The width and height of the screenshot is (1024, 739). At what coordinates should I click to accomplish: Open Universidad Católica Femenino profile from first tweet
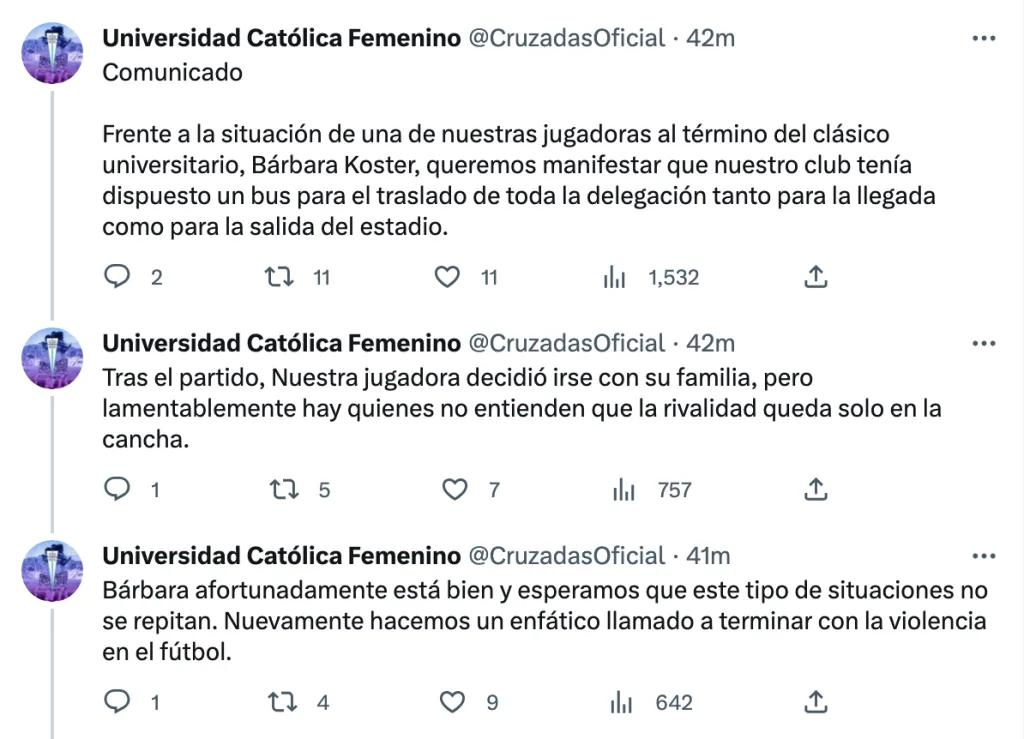click(x=281, y=39)
